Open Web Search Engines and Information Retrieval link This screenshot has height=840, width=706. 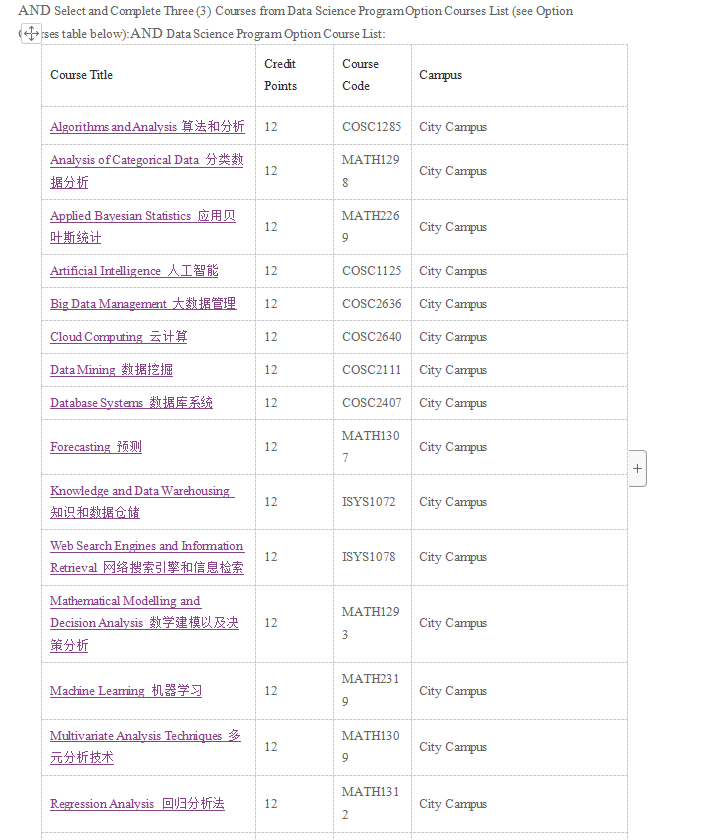pyautogui.click(x=147, y=557)
